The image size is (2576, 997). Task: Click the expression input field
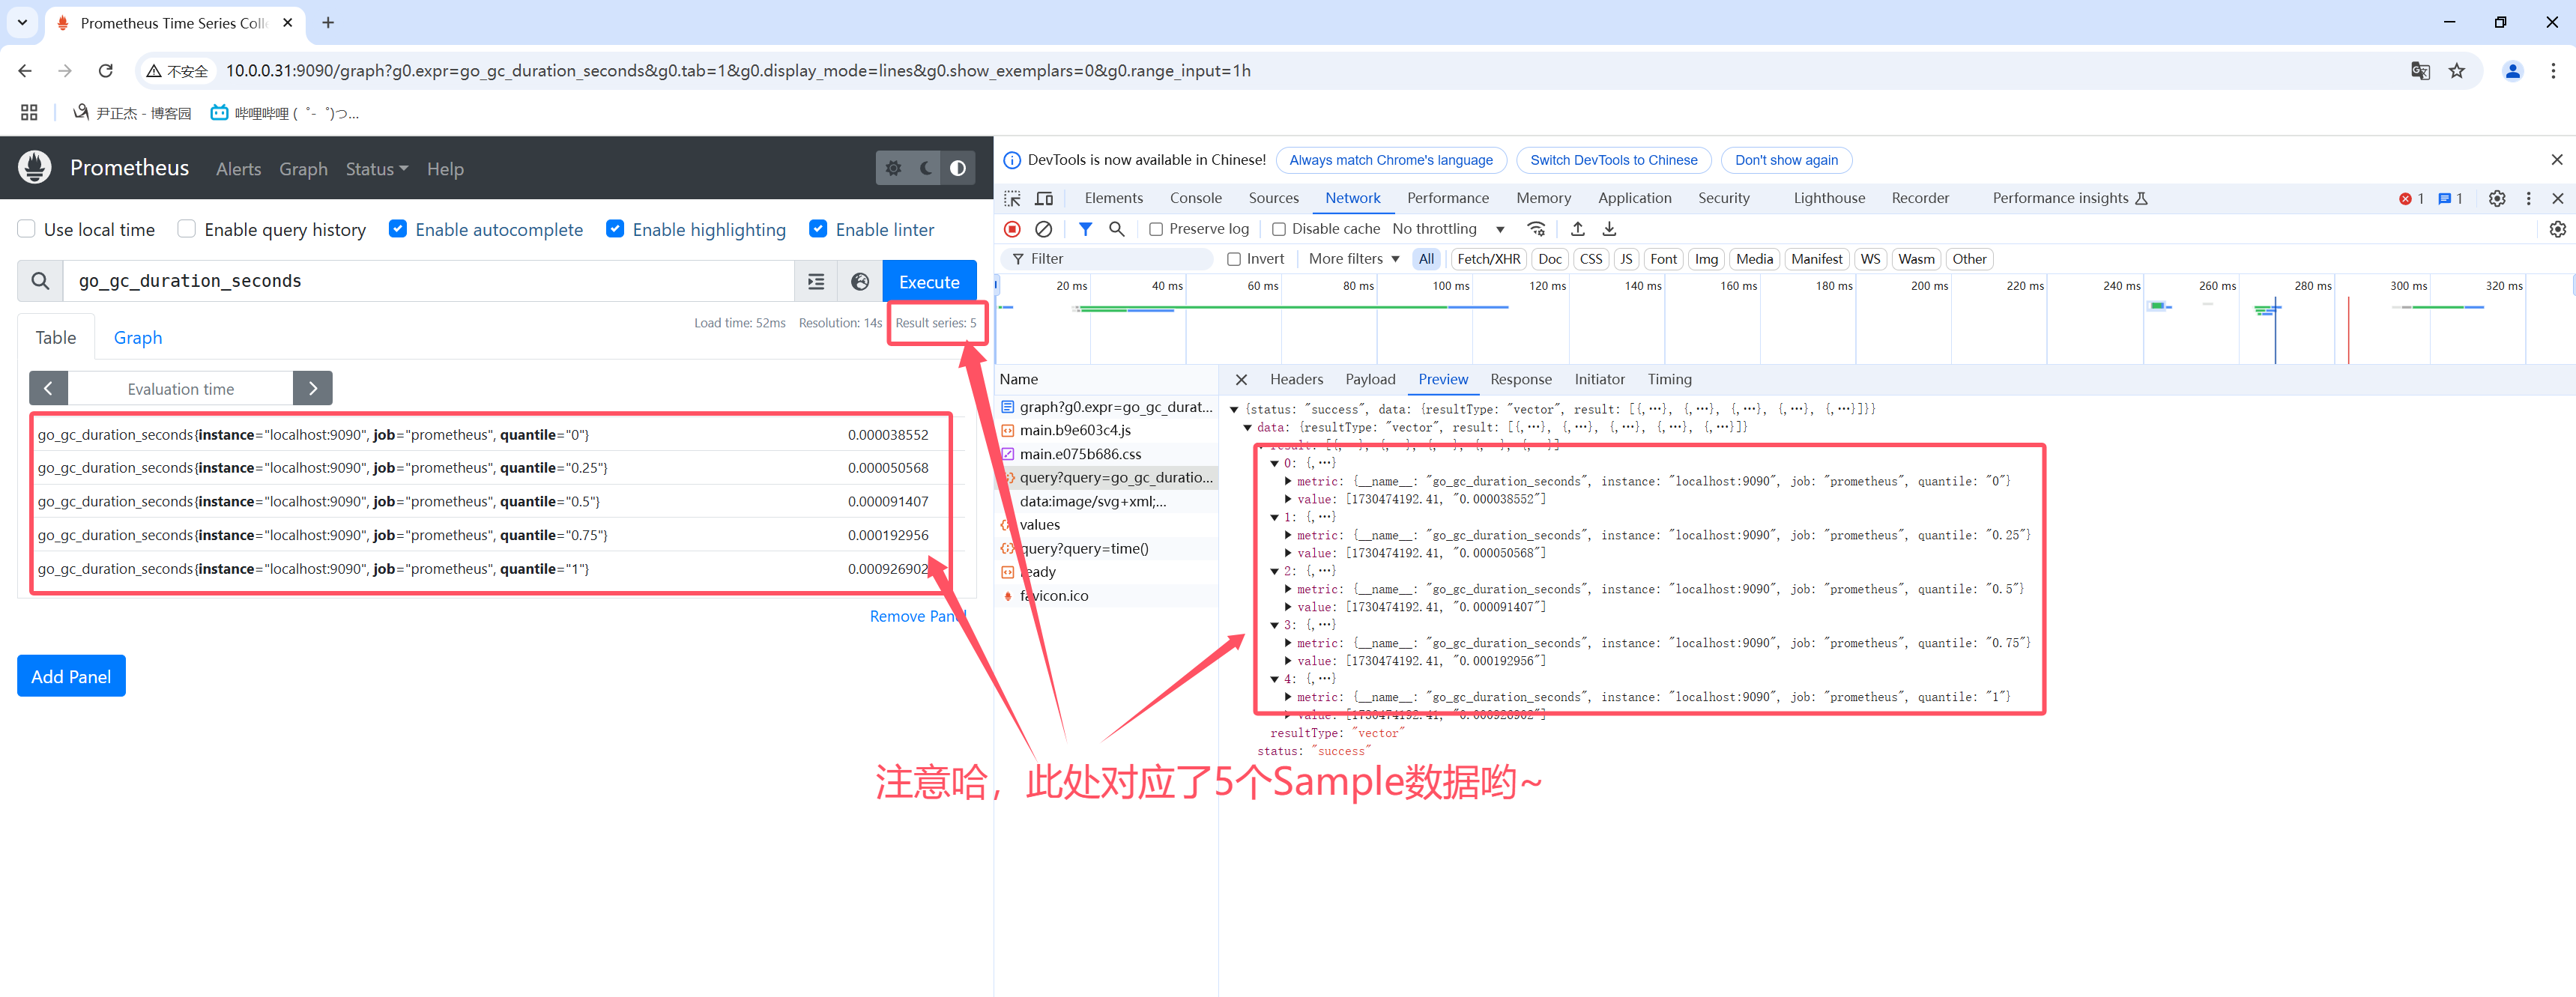coord(430,282)
